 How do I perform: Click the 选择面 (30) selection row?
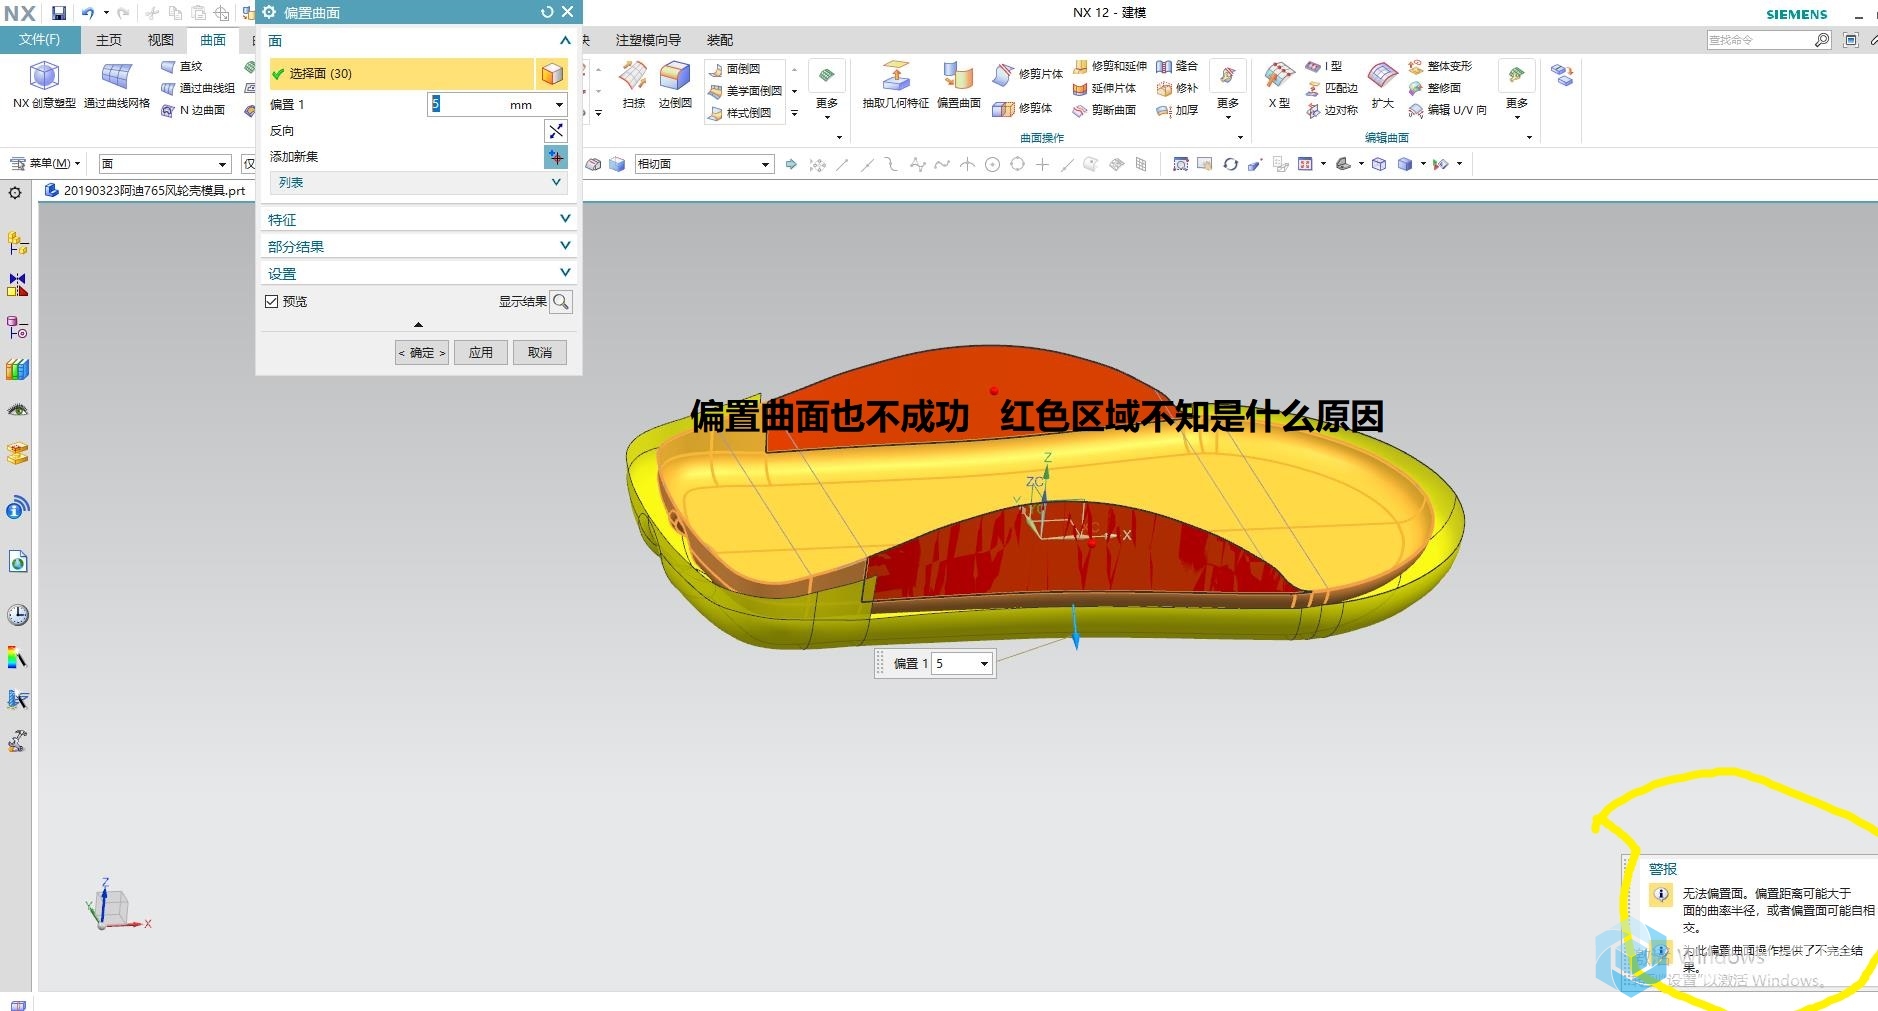pos(401,74)
